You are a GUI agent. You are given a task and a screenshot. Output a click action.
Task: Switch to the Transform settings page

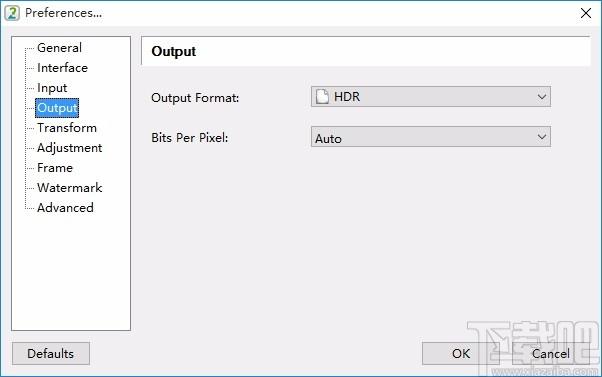[67, 128]
